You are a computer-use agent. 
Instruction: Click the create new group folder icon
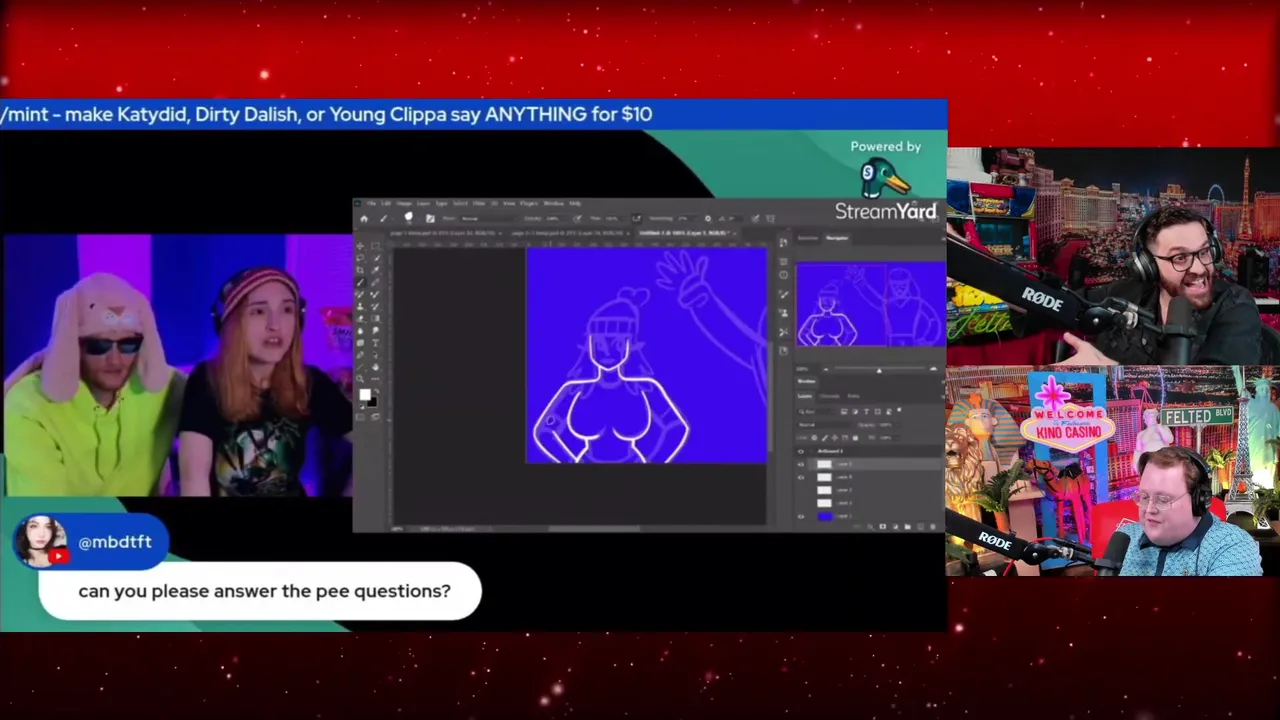908,527
